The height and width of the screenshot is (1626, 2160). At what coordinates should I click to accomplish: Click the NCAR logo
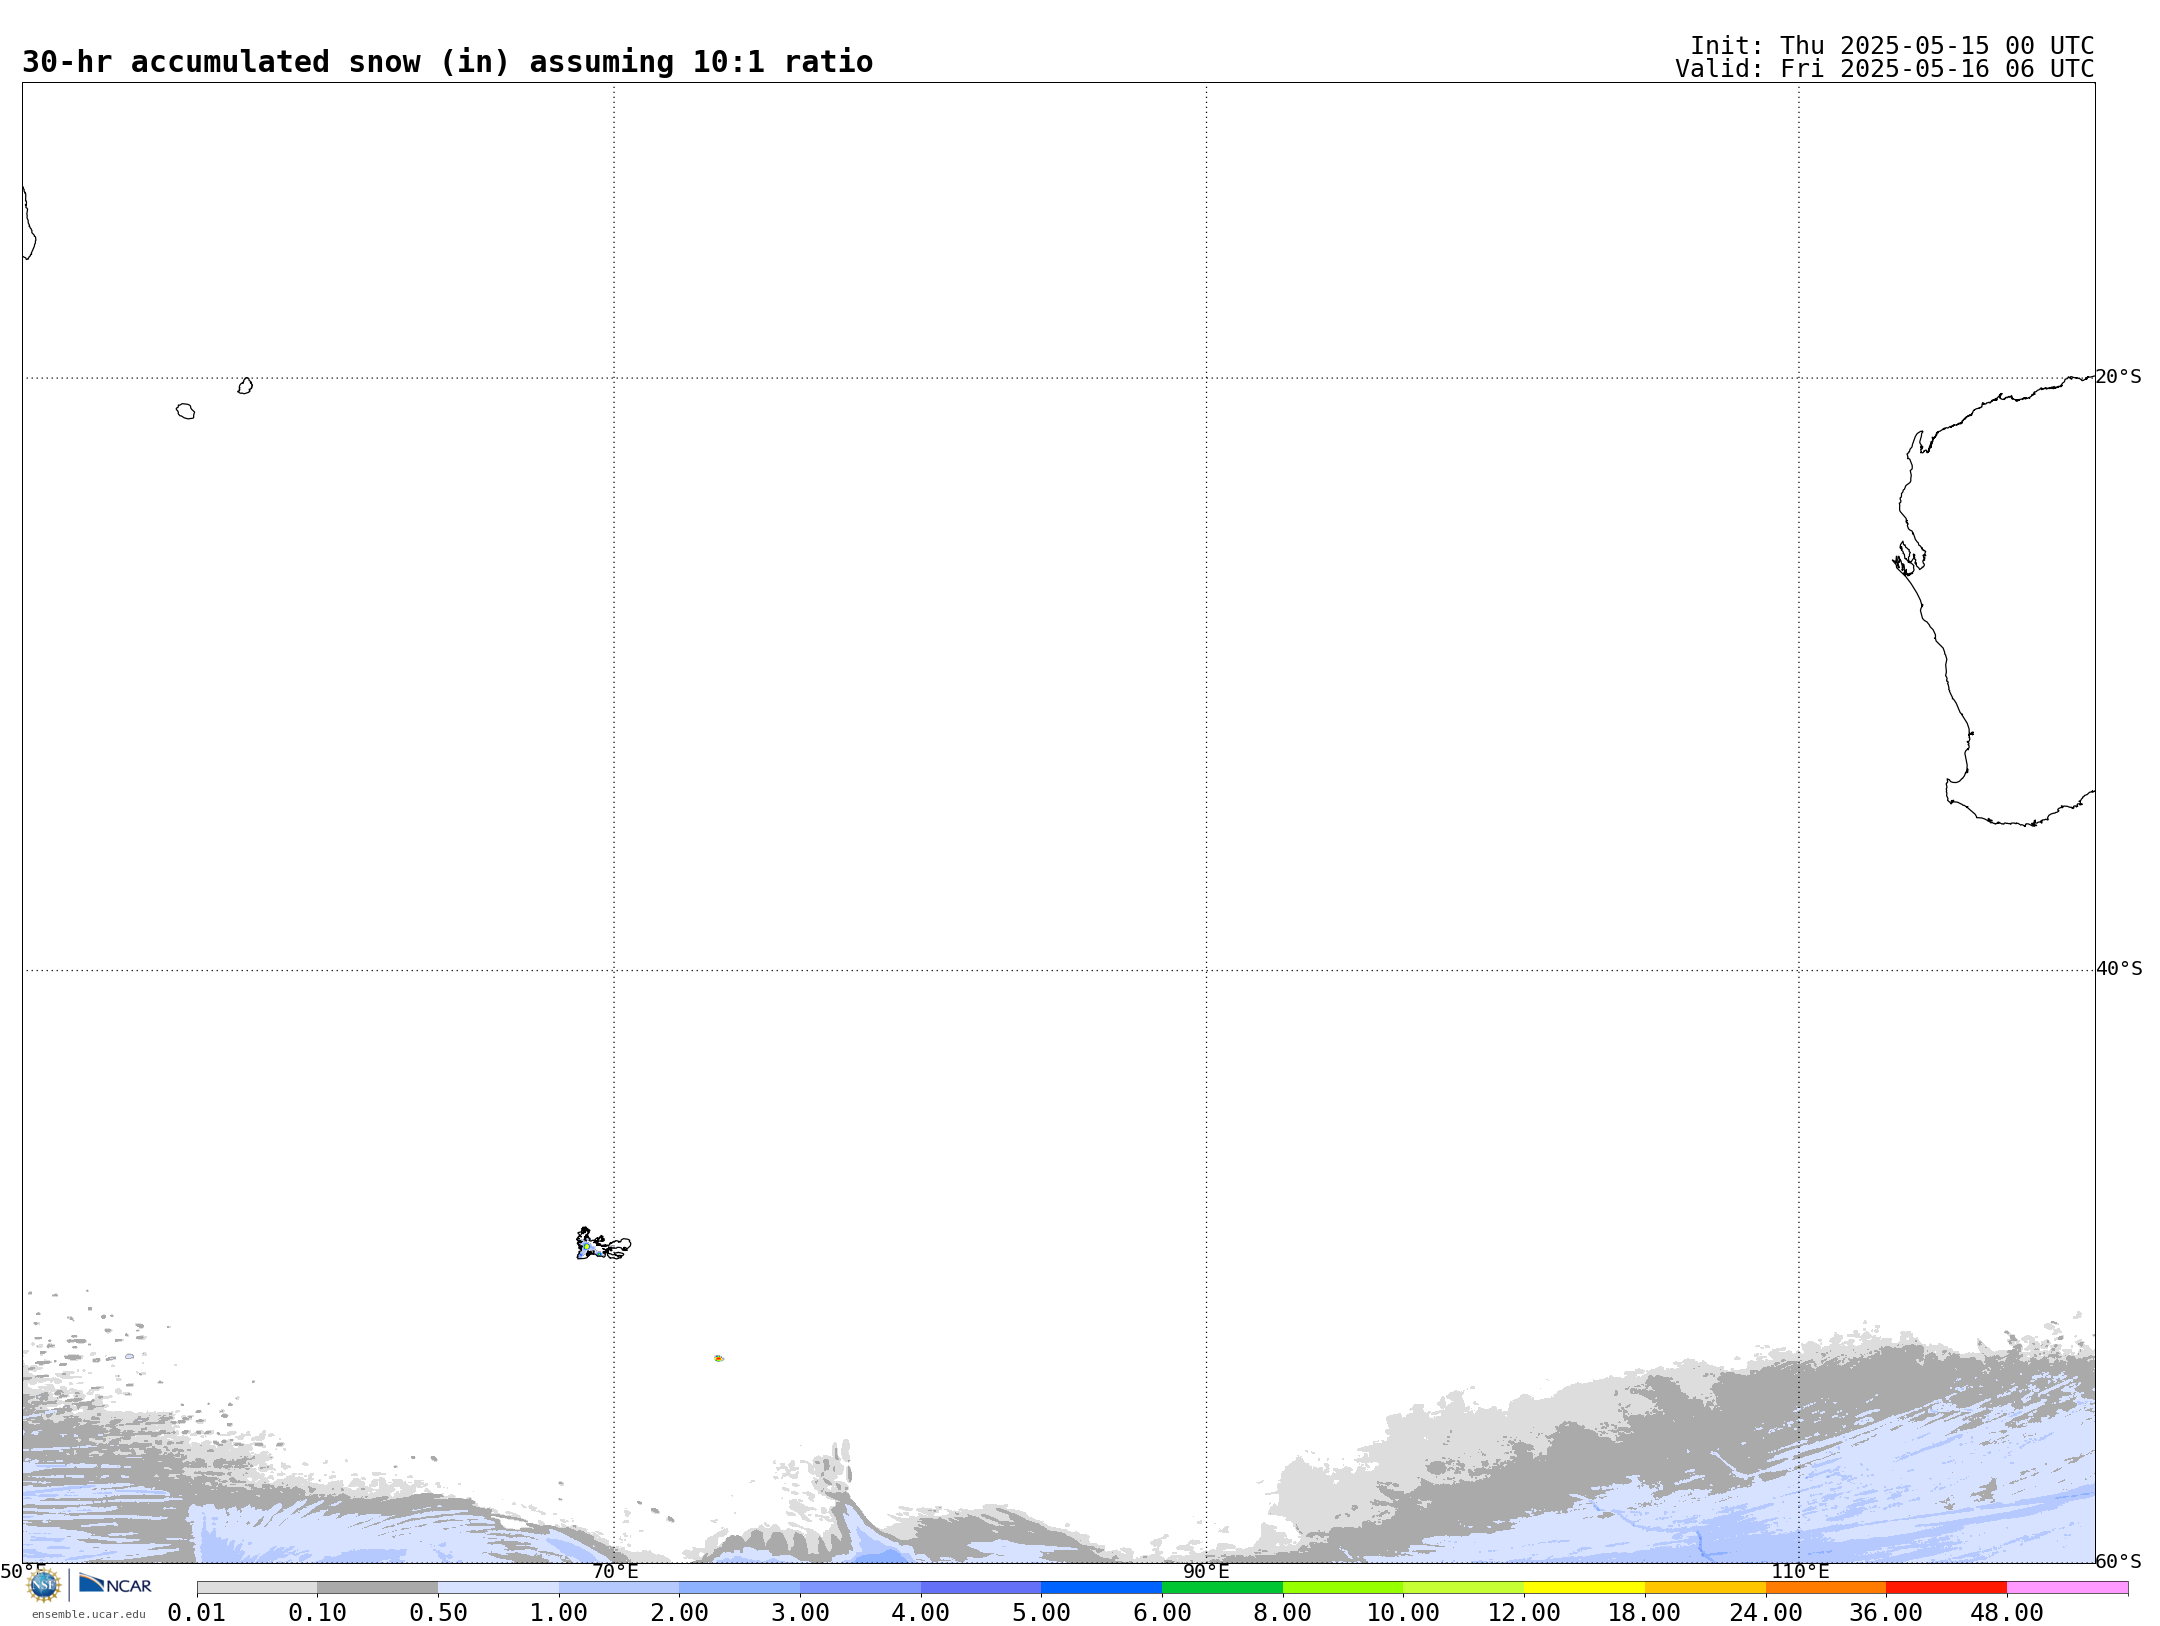tap(115, 1584)
